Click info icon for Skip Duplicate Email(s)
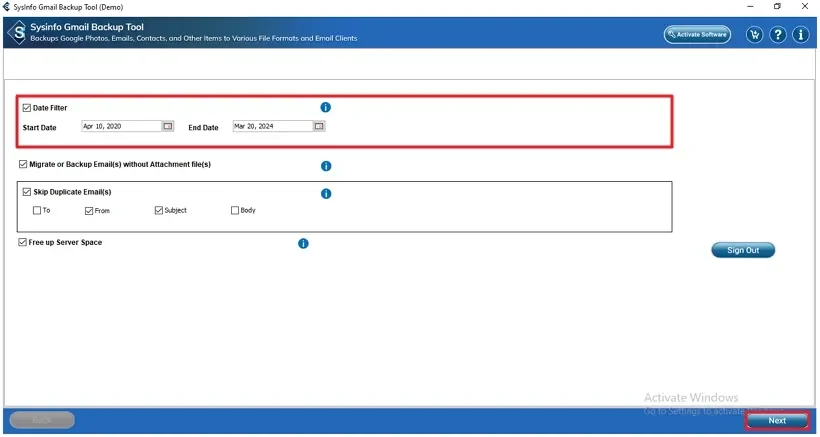Image resolution: width=820 pixels, height=437 pixels. click(x=326, y=193)
